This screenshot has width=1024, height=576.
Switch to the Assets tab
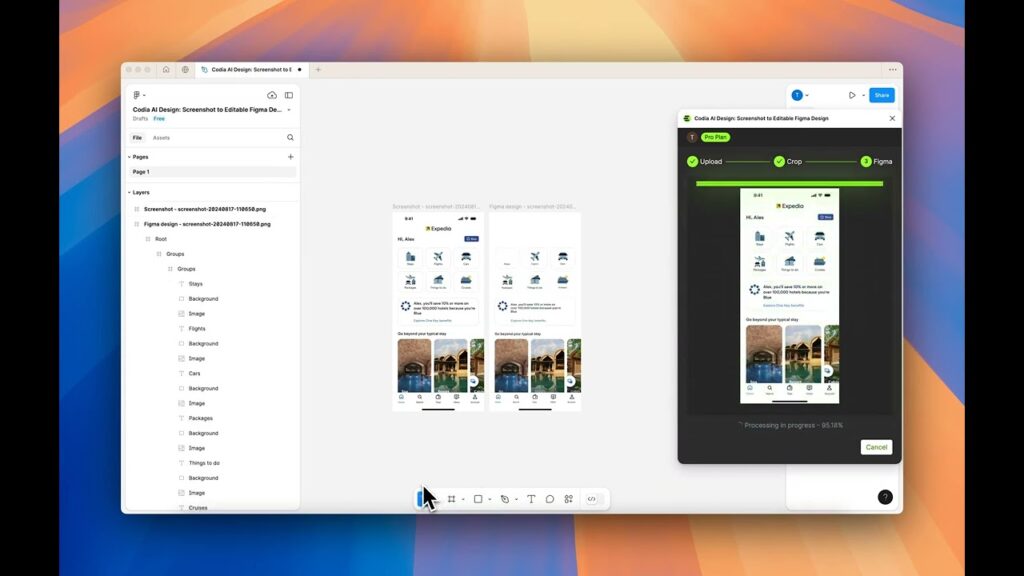161,138
